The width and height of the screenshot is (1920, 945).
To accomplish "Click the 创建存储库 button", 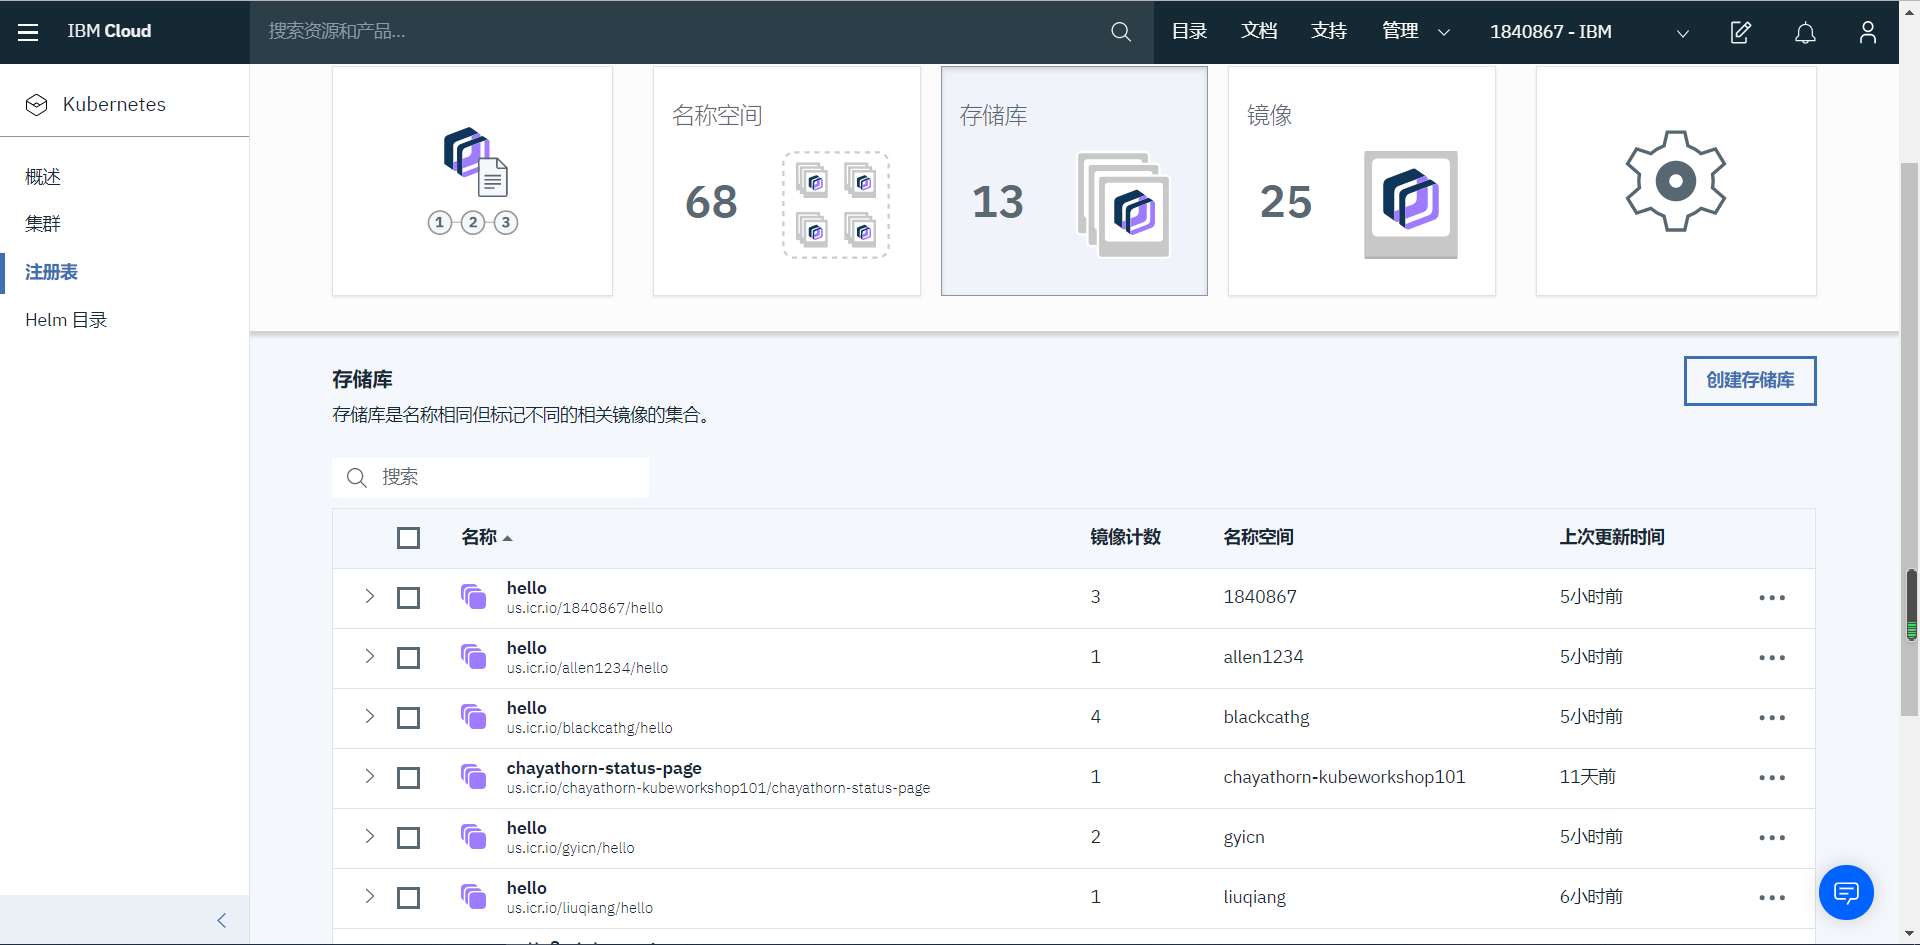I will coord(1750,381).
